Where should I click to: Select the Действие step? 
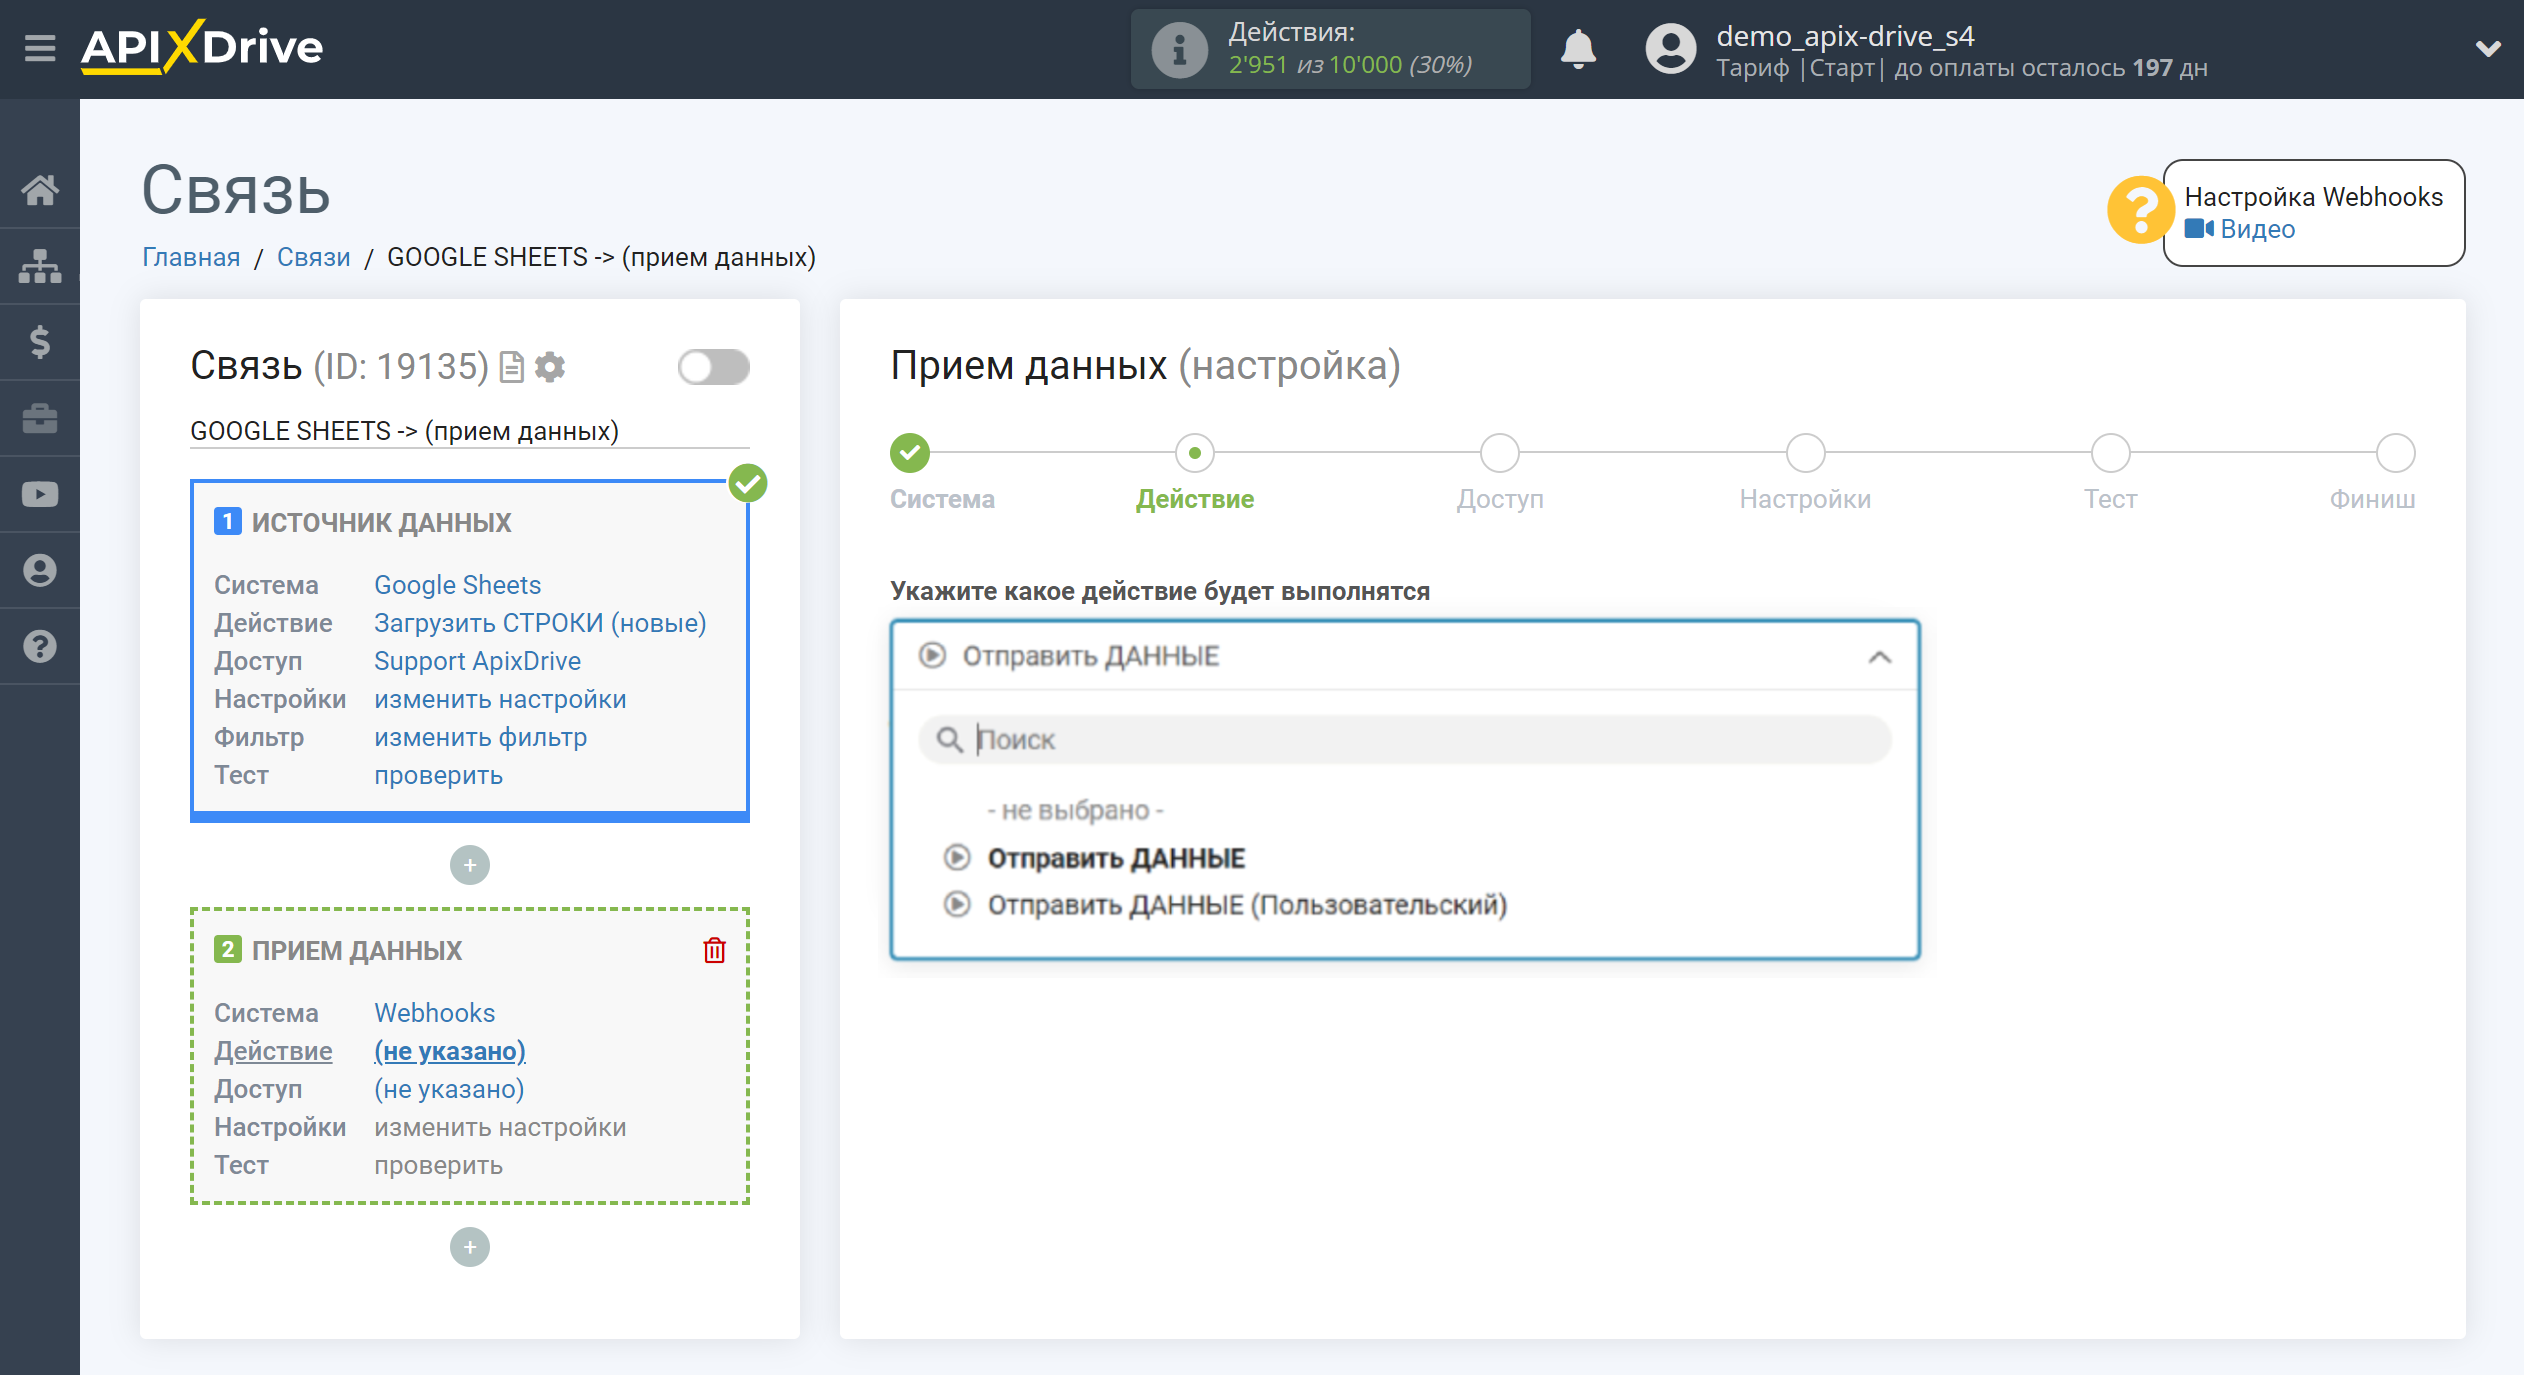1195,453
